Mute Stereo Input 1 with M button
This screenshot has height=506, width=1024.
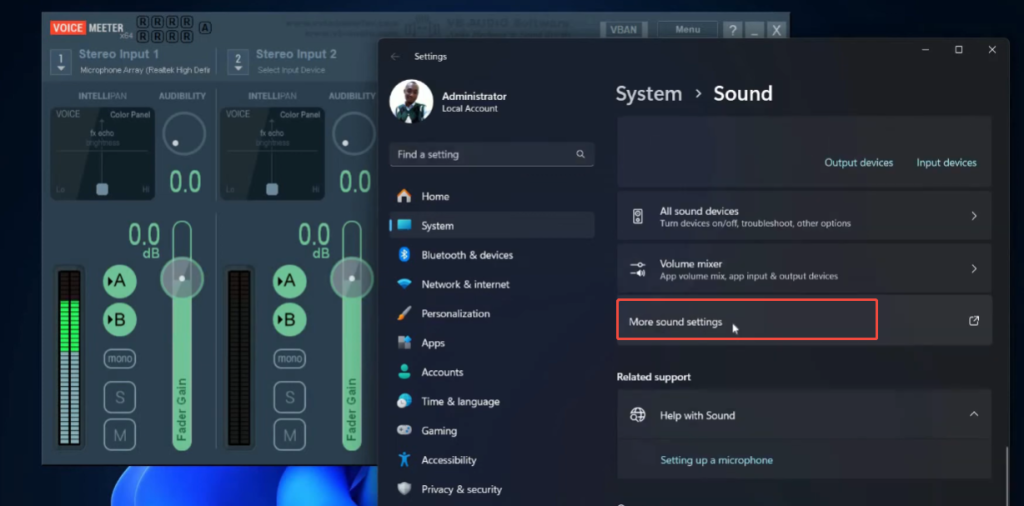click(x=120, y=435)
